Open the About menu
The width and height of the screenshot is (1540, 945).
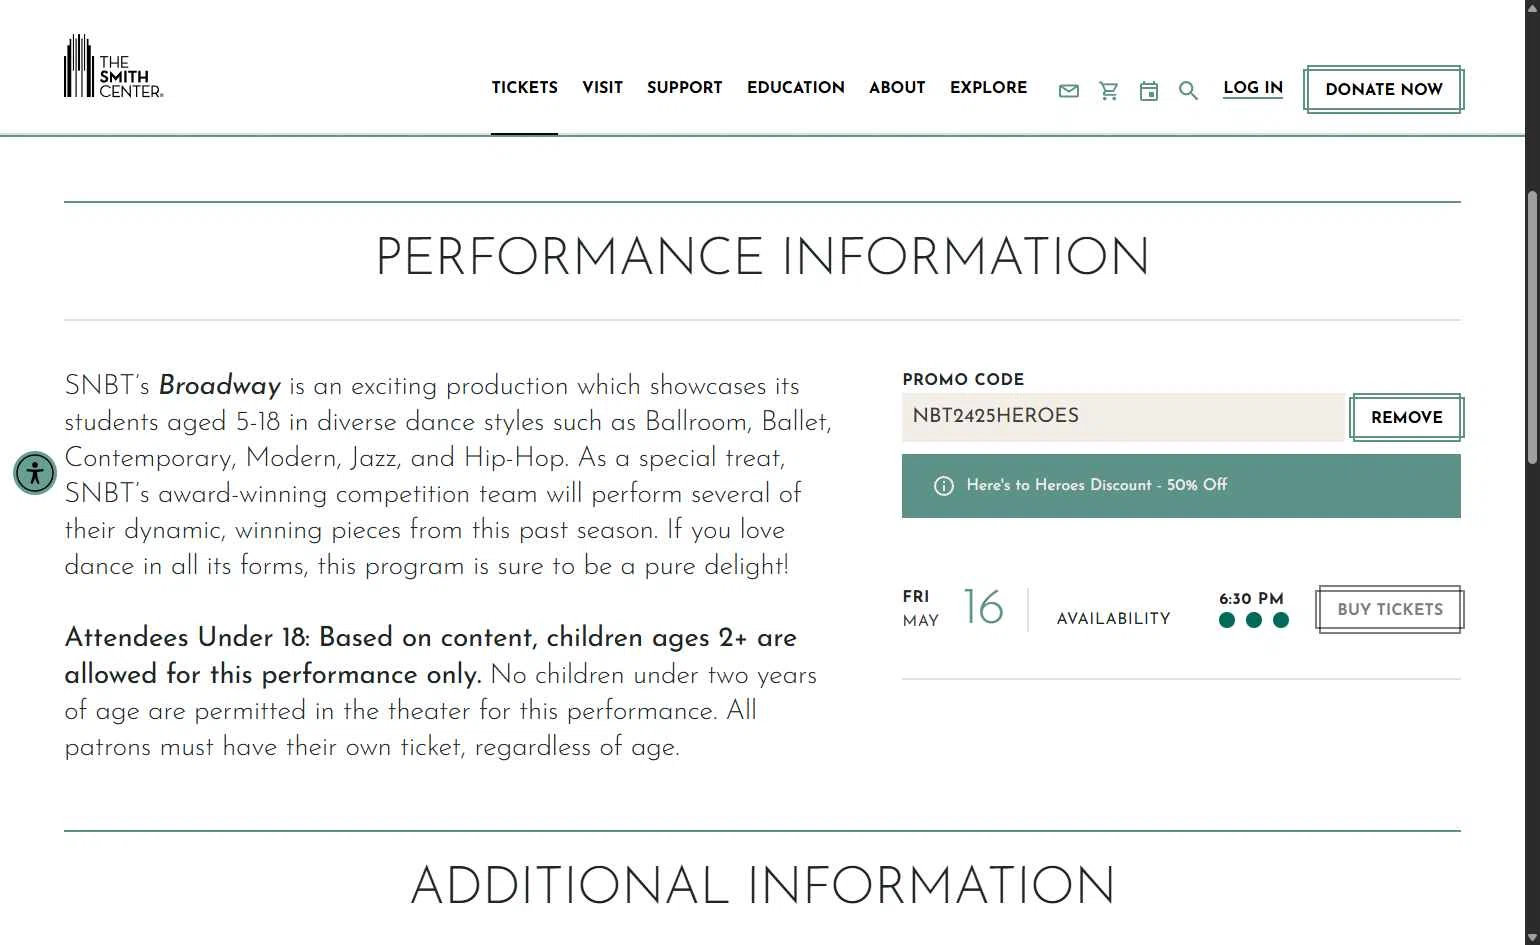click(897, 88)
